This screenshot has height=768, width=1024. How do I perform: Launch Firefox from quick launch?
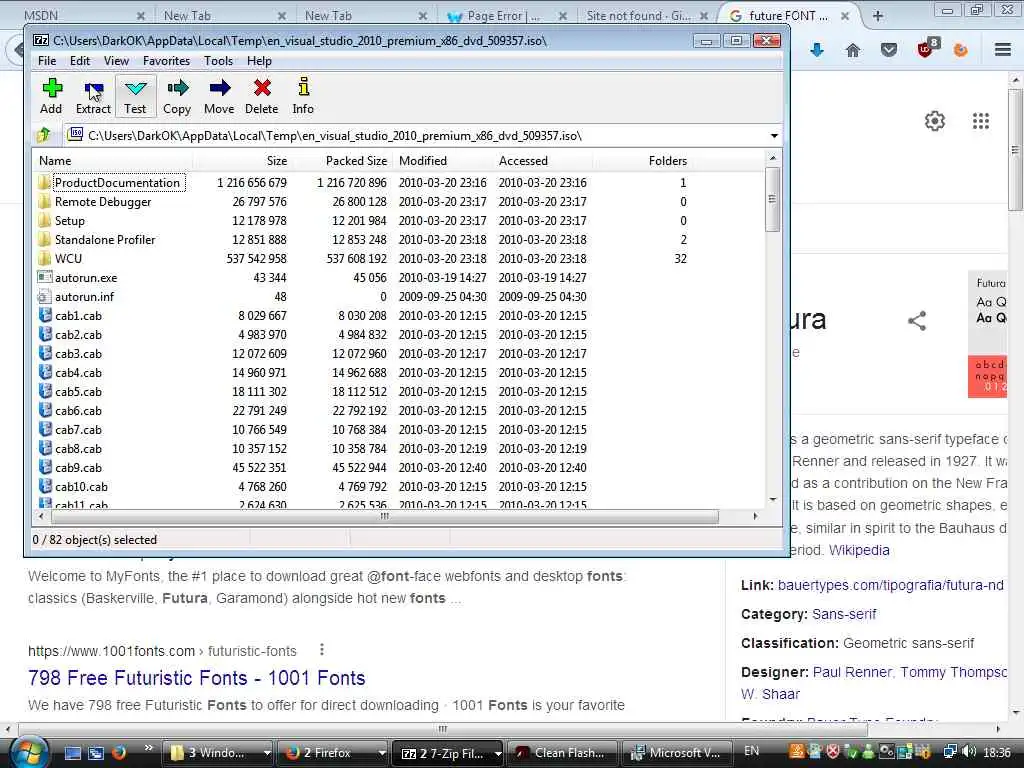[119, 752]
